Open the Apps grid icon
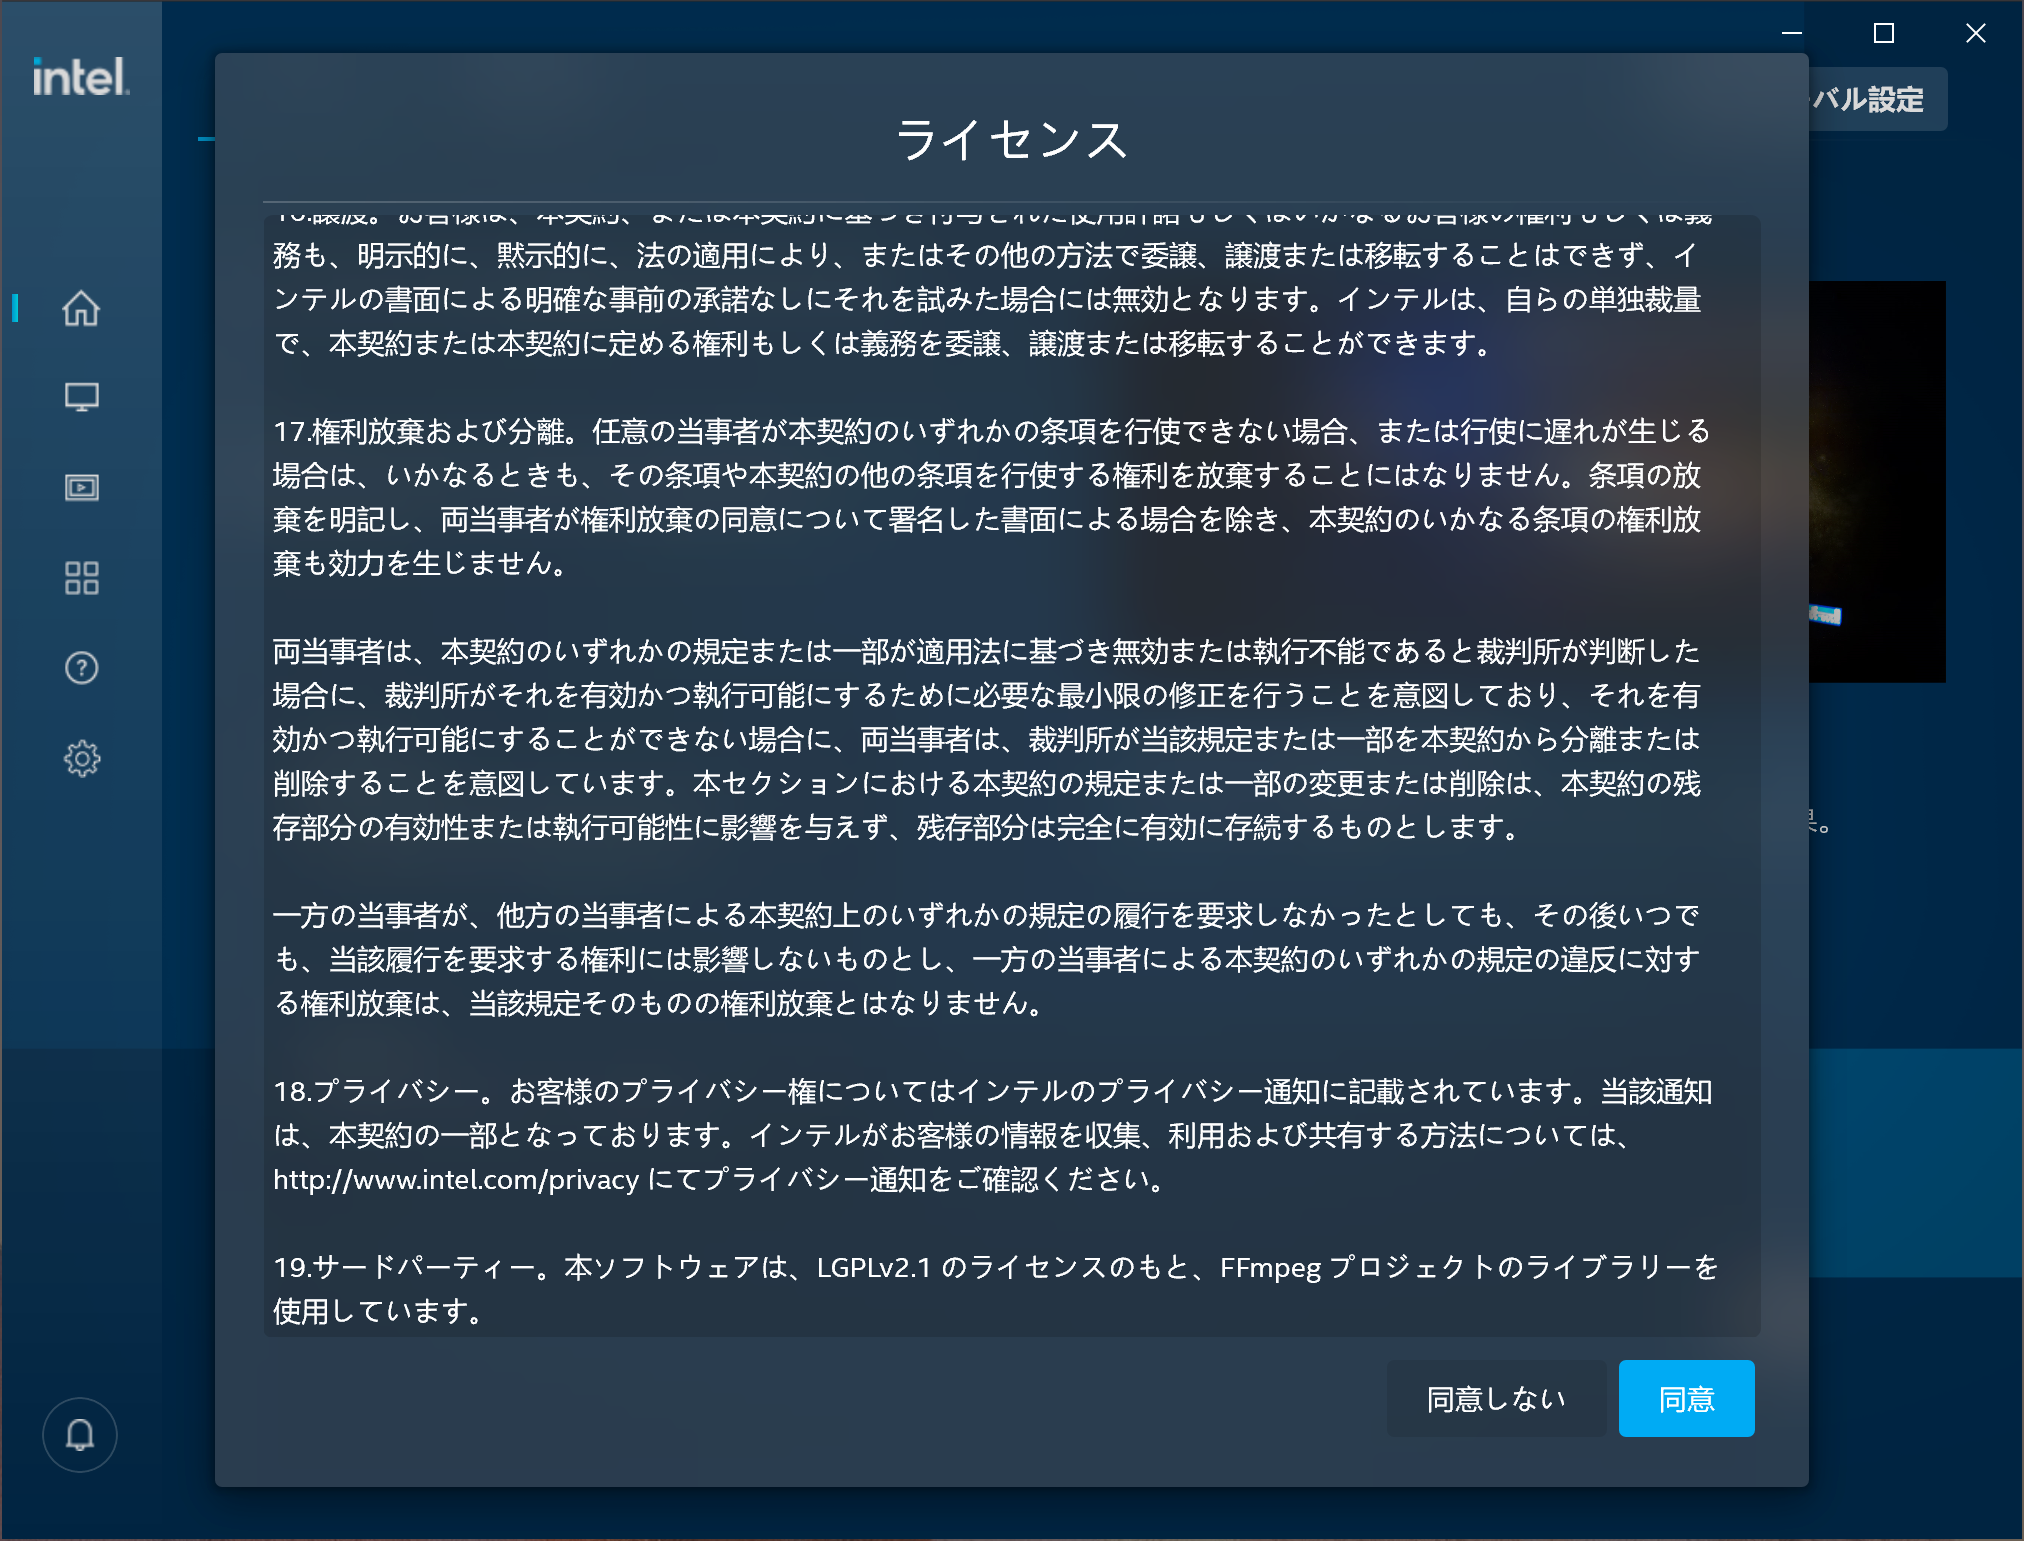The height and width of the screenshot is (1541, 2024). 81,578
